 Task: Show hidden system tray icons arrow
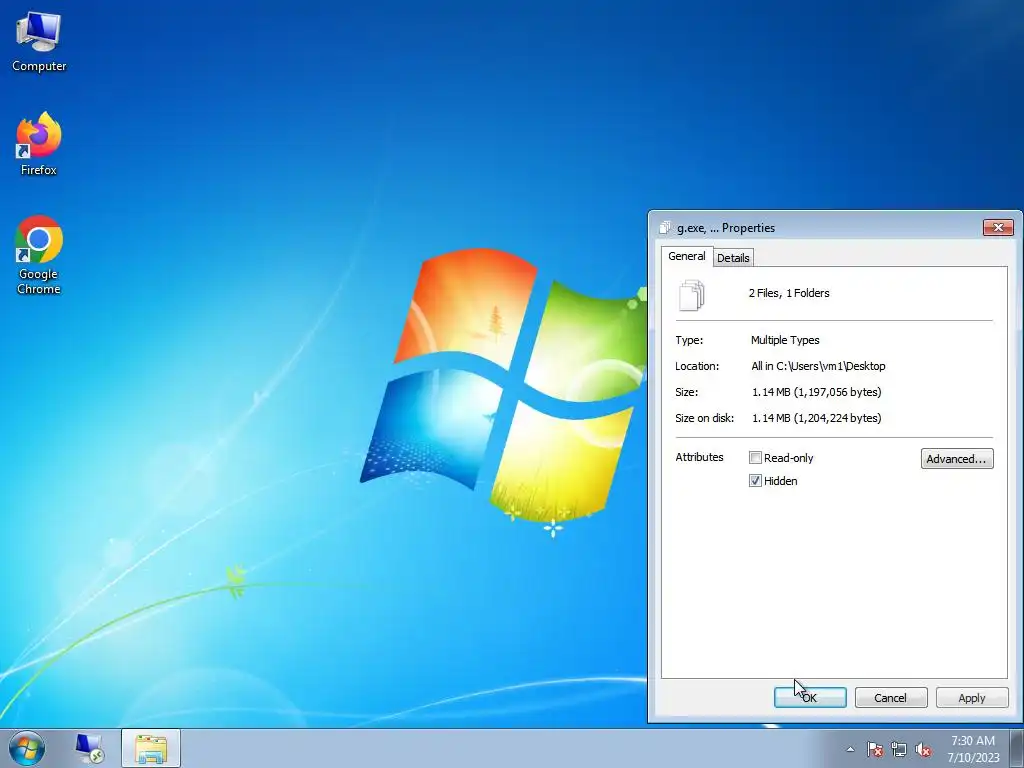pos(850,749)
